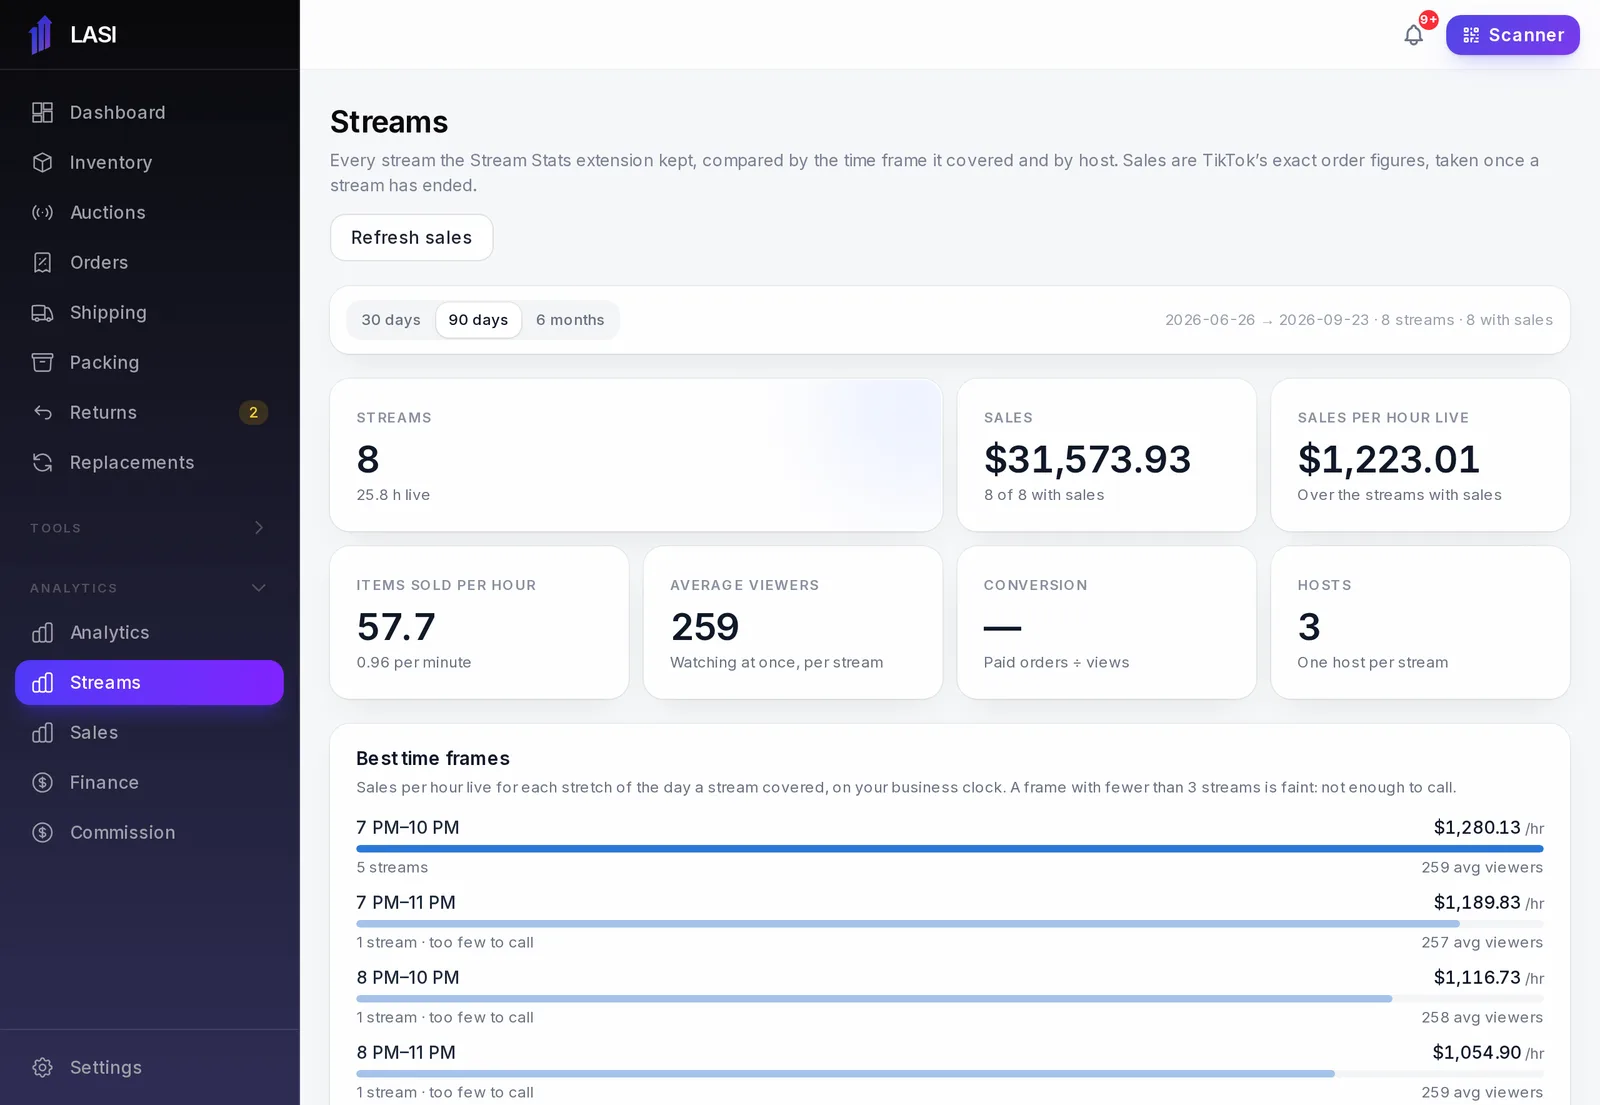Screen dimensions: 1600x1105
Task: Click the Auctions broadcast icon
Action: 42,213
